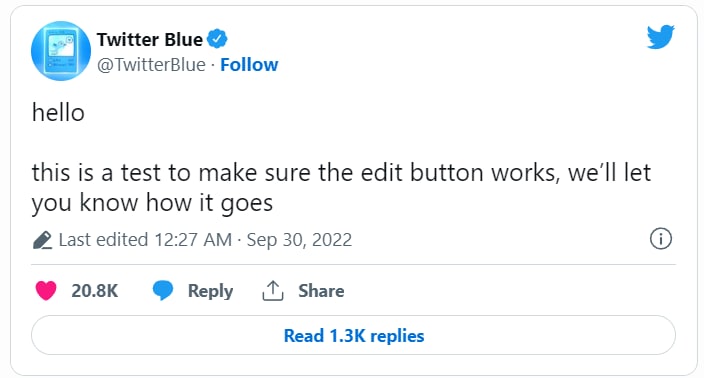Click the Sep 30, 2022 date

click(x=299, y=240)
